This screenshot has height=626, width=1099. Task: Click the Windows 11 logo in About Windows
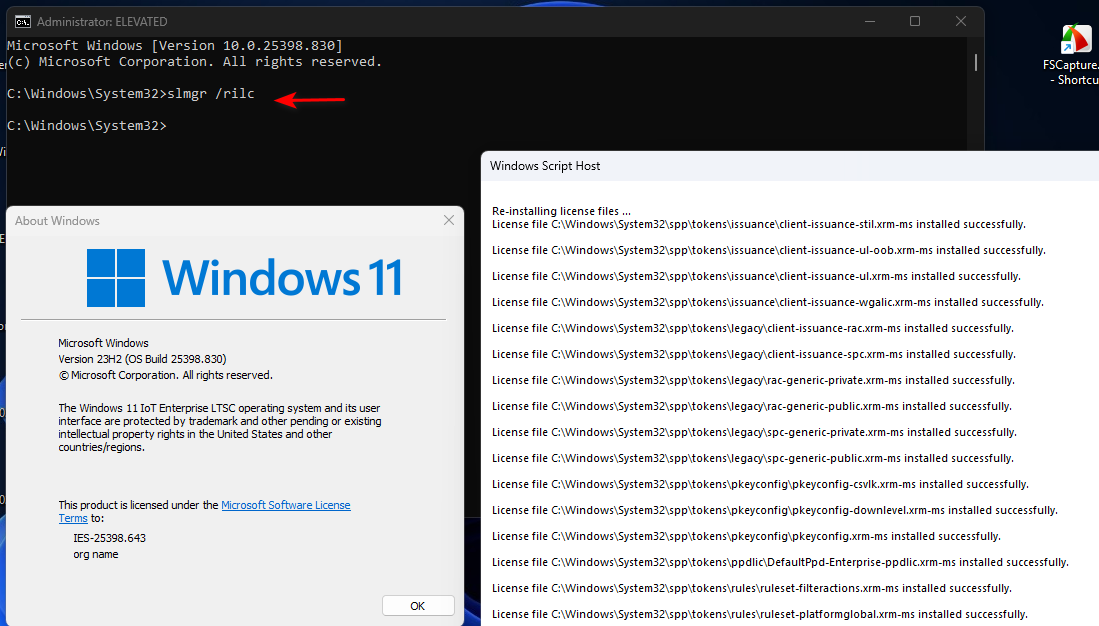point(244,278)
